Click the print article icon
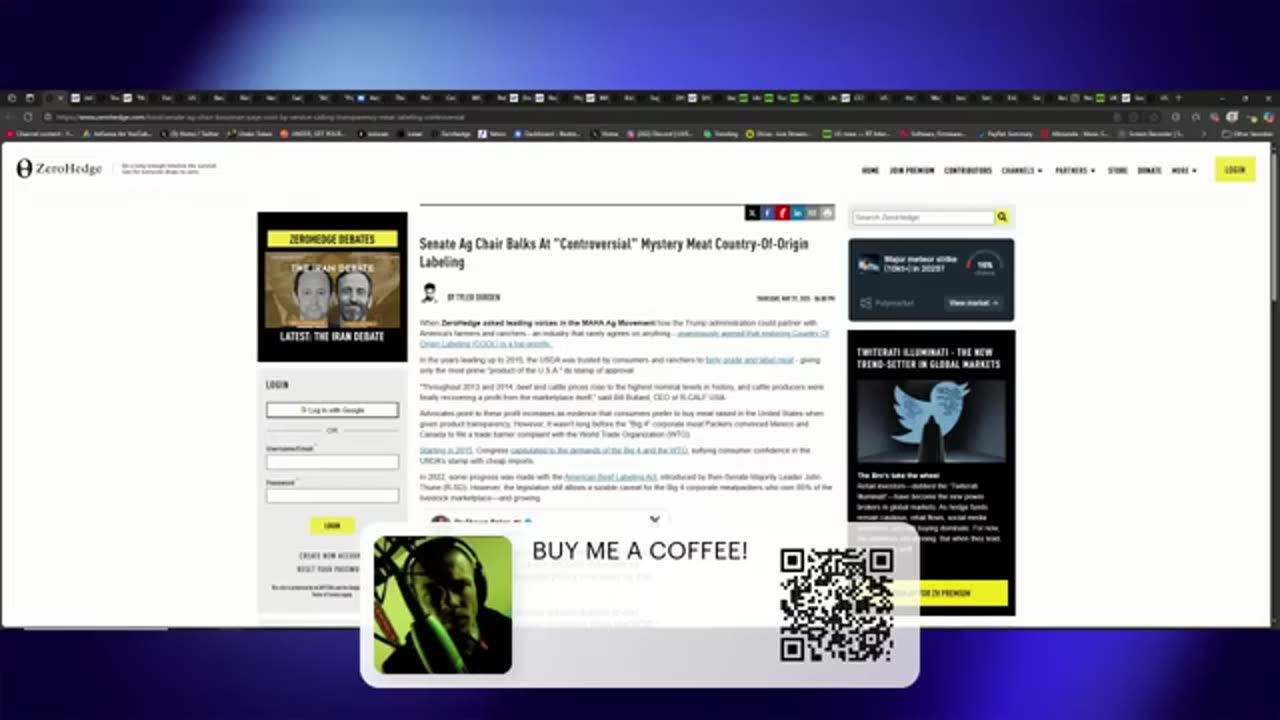1280x720 pixels. pyautogui.click(x=827, y=213)
